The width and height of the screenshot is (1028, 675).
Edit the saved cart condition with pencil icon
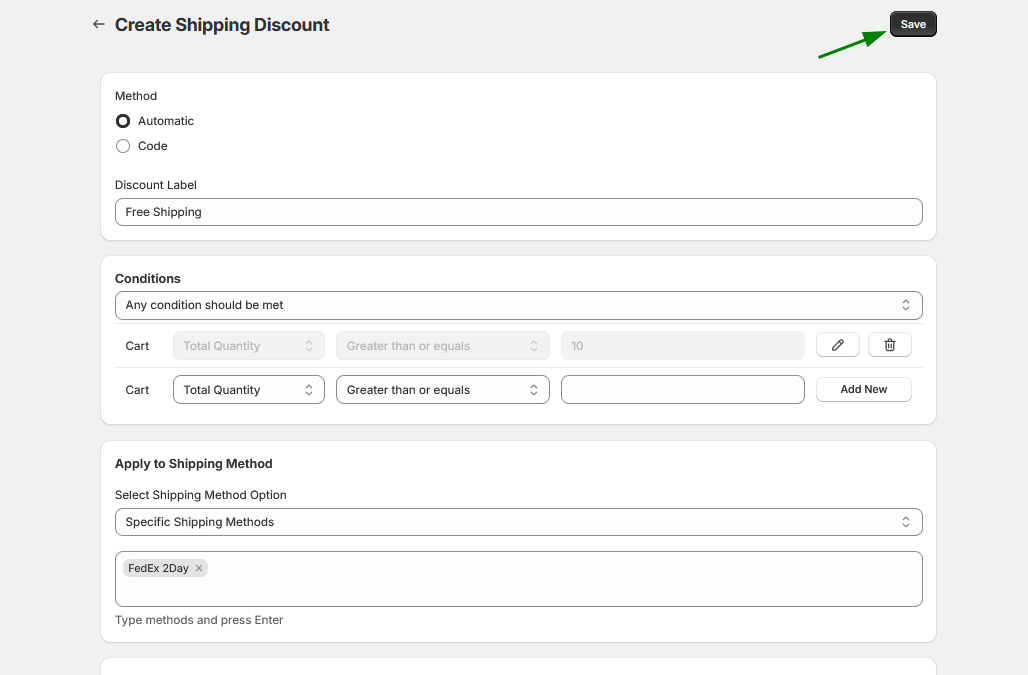[838, 346]
